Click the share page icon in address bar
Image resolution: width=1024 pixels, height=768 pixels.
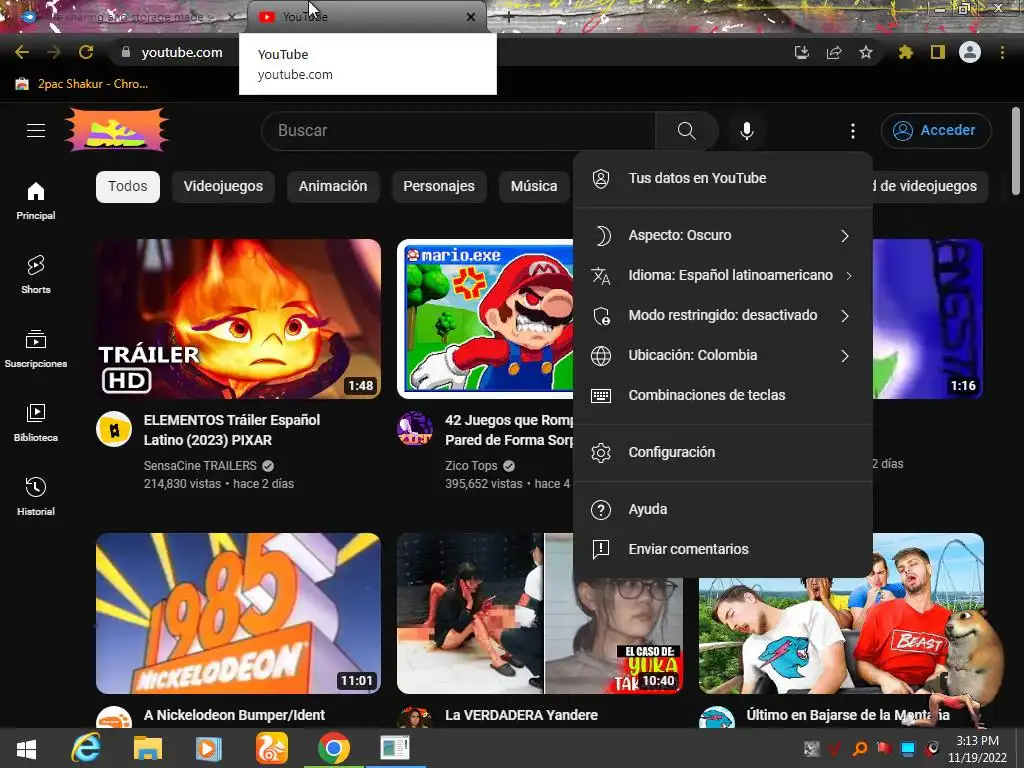pos(834,52)
